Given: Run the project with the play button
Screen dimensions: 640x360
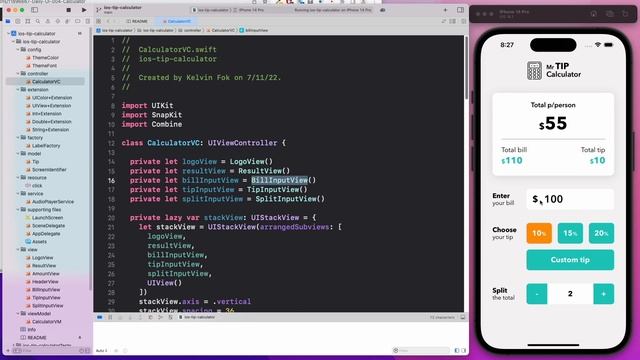Looking at the screenshot, I should [84, 10].
